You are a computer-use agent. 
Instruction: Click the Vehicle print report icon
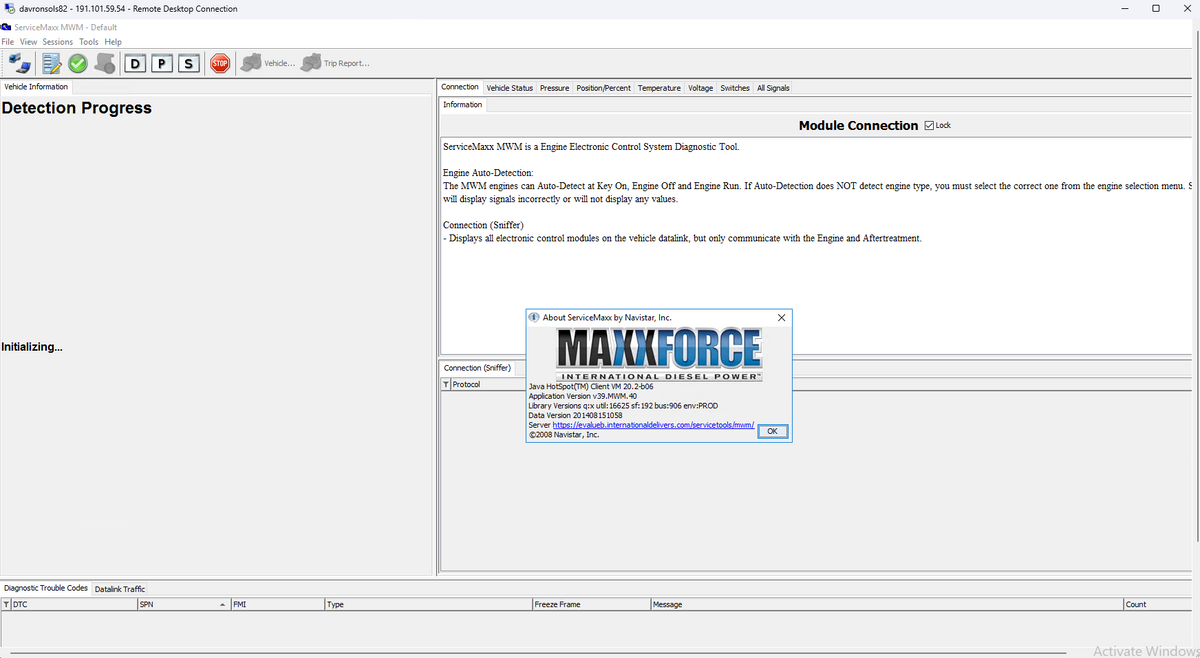pos(251,63)
